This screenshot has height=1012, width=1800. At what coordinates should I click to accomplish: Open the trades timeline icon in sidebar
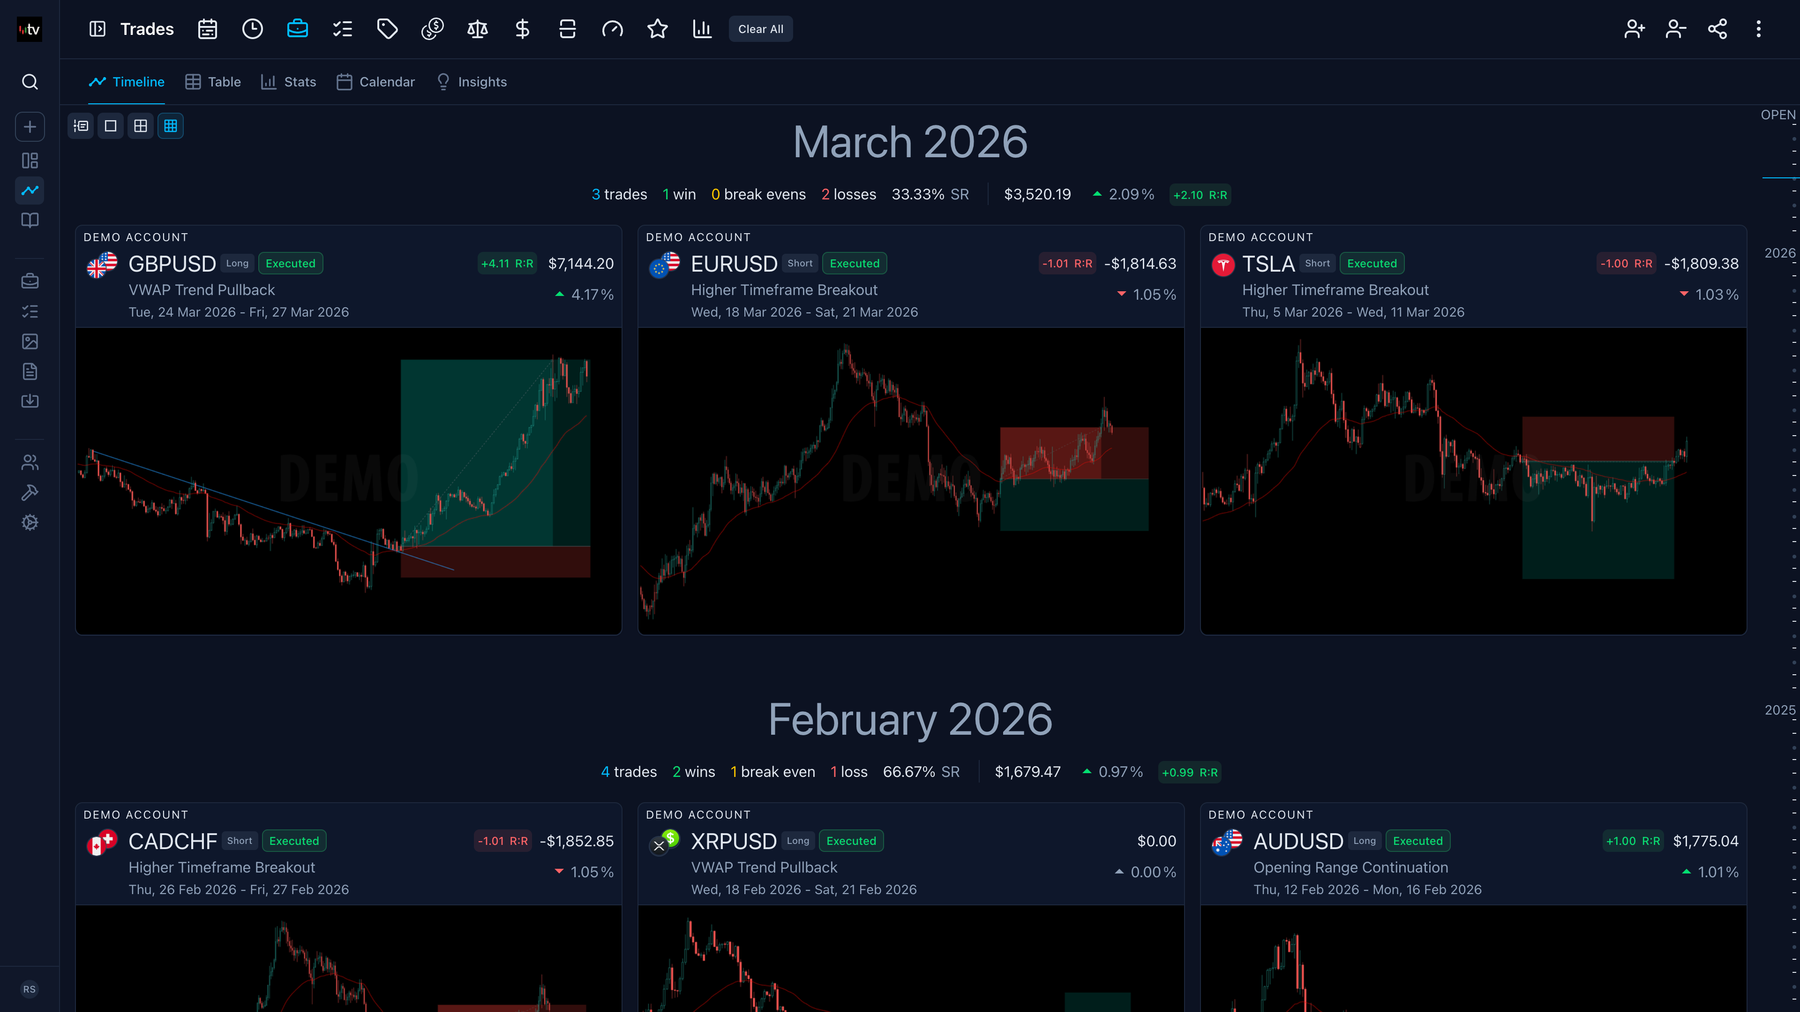click(30, 190)
